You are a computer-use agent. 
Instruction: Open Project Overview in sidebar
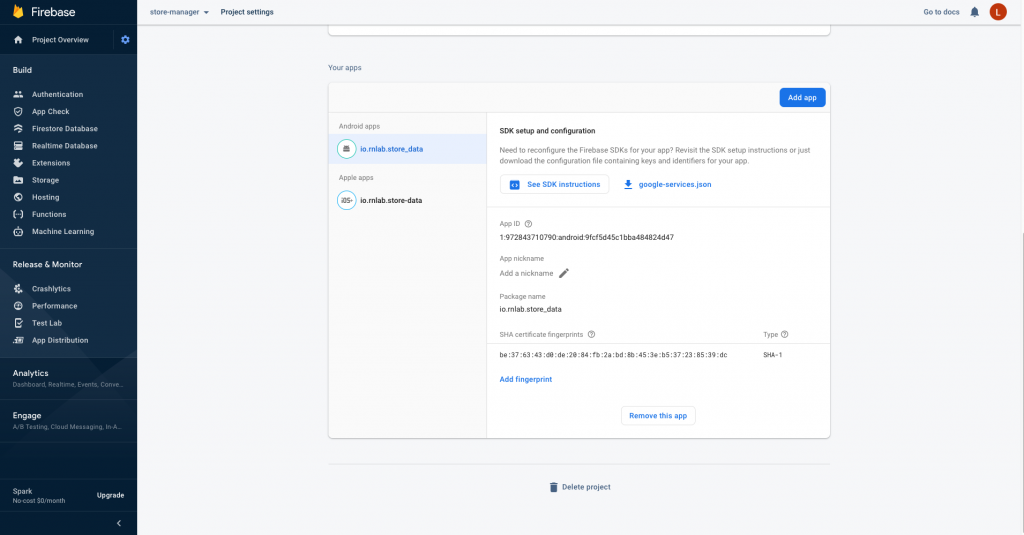pyautogui.click(x=60, y=40)
